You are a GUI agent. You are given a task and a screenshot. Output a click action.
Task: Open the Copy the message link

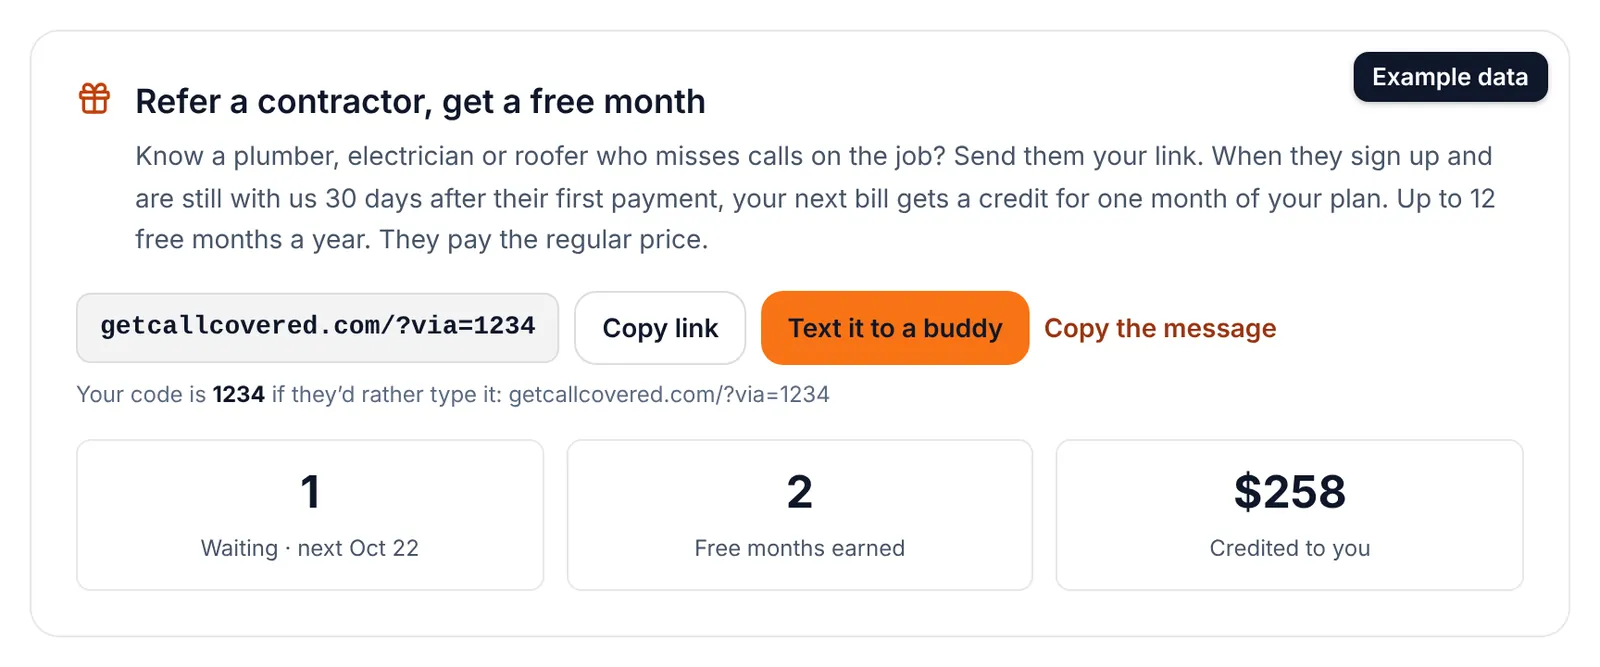(1160, 328)
